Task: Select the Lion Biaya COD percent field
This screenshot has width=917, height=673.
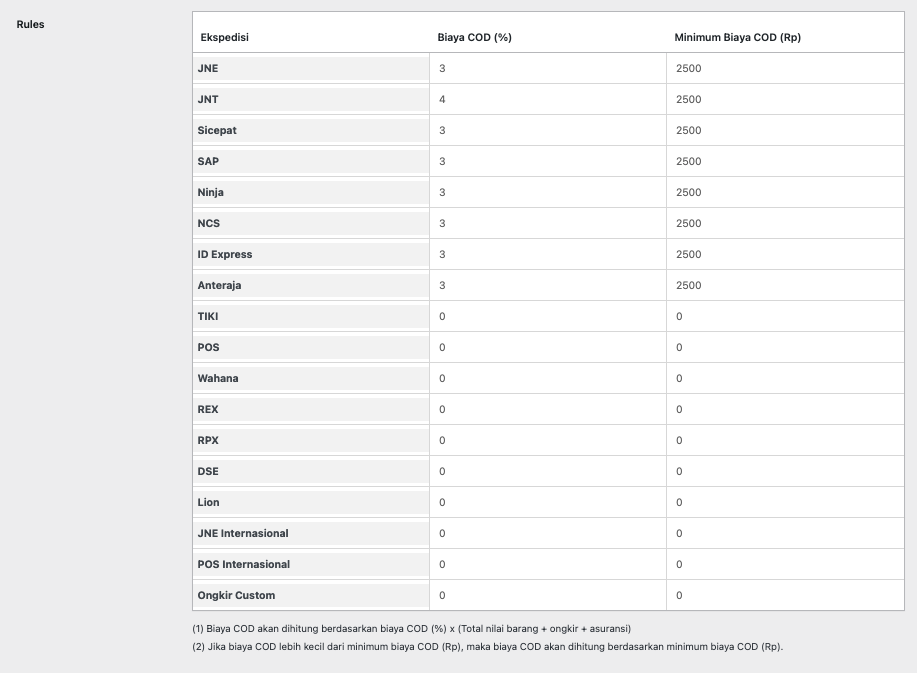Action: point(547,502)
